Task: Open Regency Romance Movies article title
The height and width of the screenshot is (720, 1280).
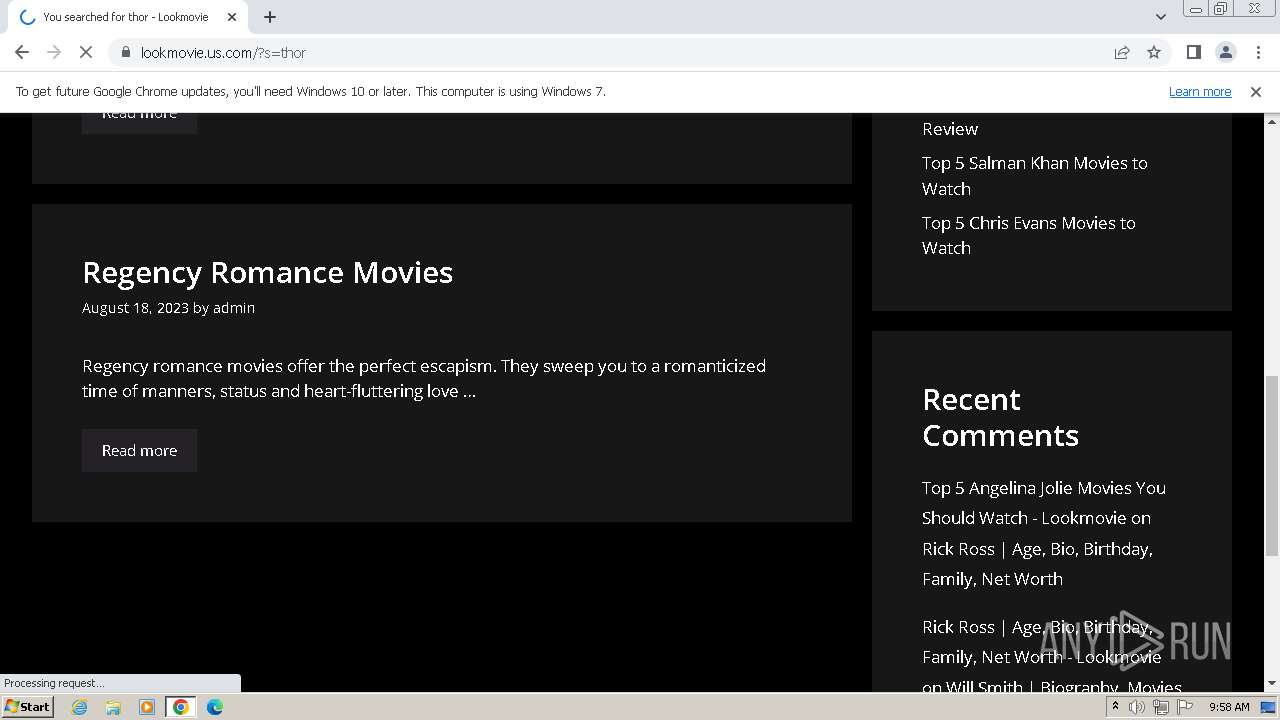Action: pos(267,272)
